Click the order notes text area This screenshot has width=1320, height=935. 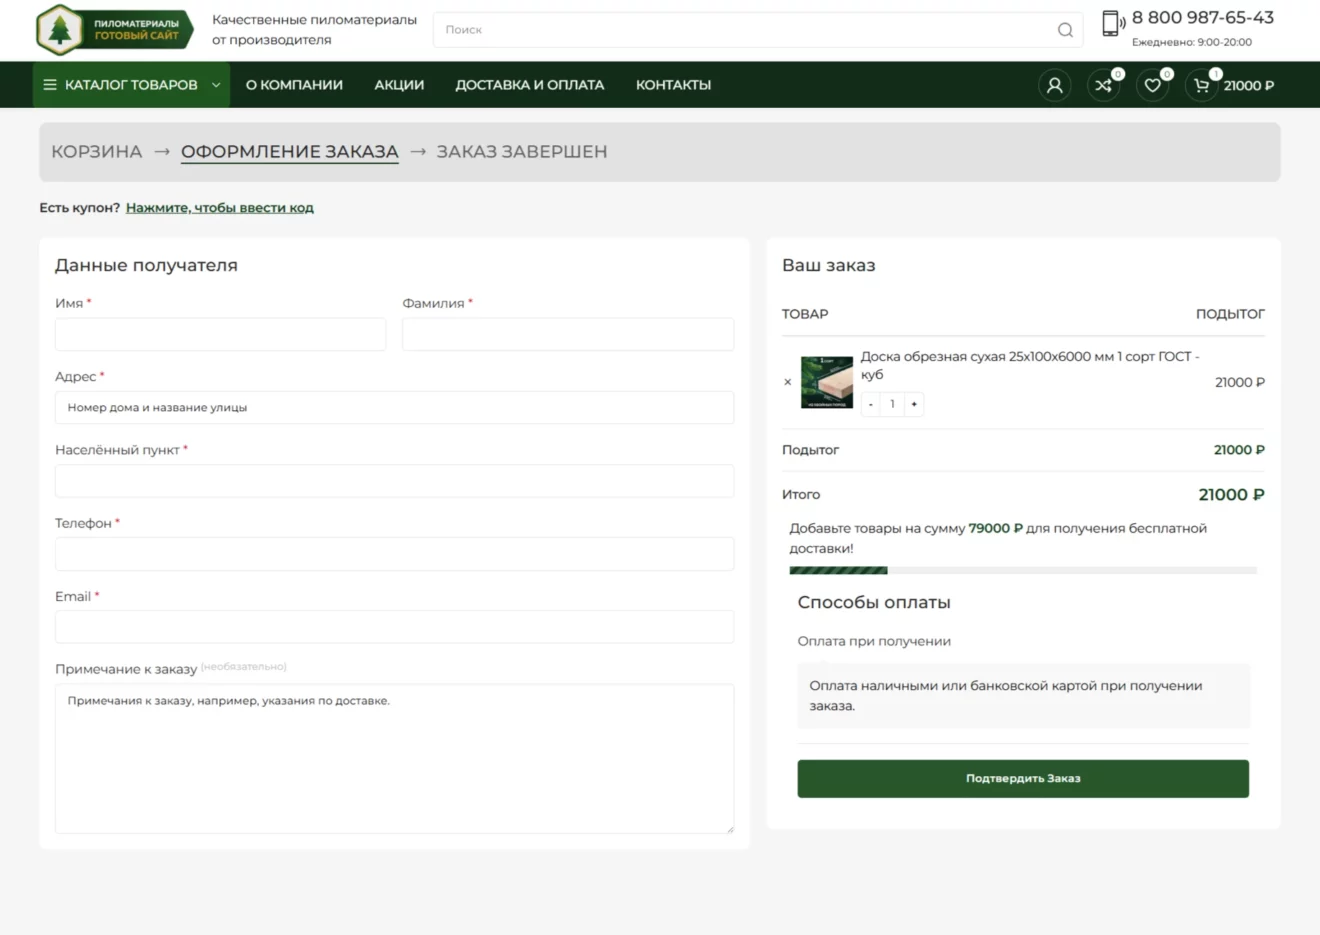[x=394, y=759]
